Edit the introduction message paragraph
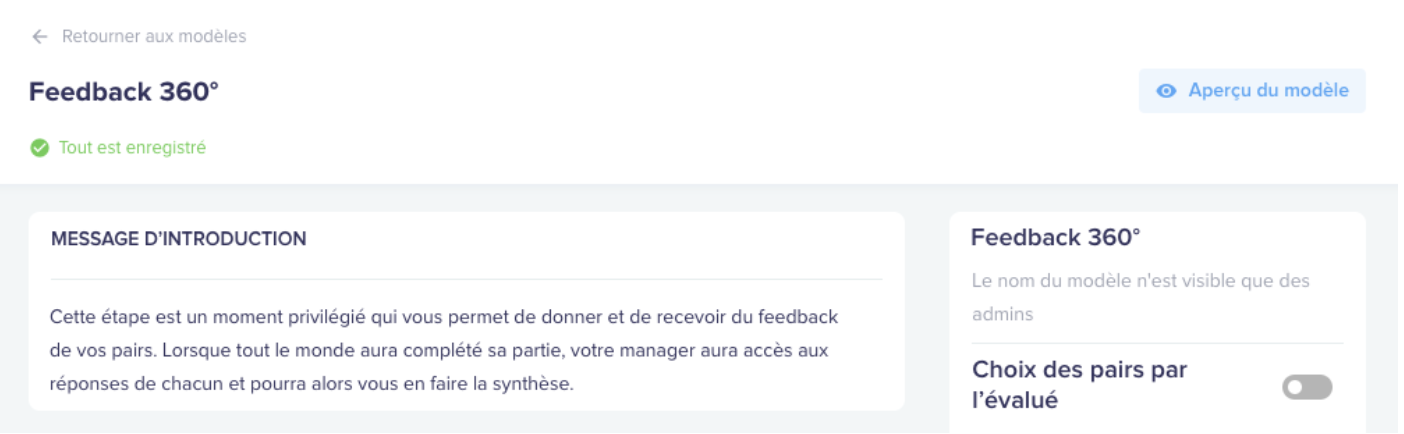 [444, 350]
